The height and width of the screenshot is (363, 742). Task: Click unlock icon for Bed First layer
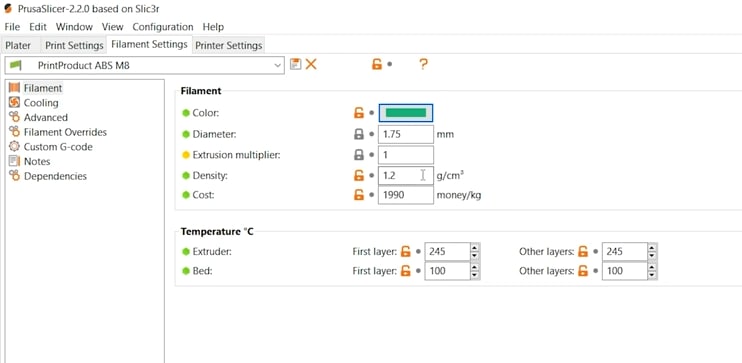pyautogui.click(x=406, y=271)
